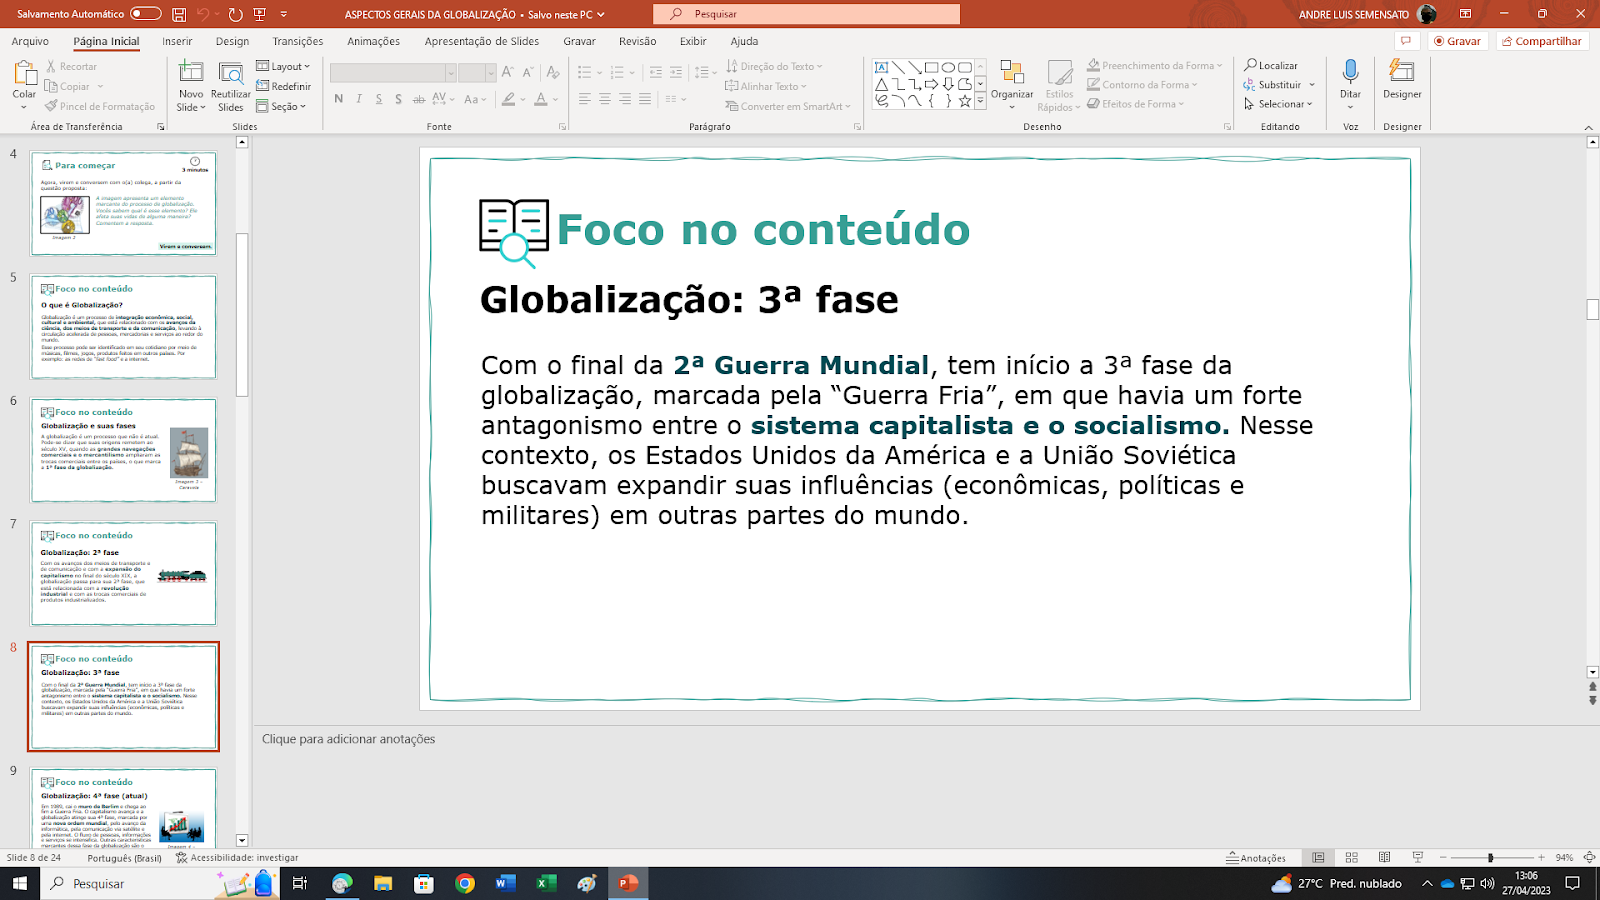The height and width of the screenshot is (900, 1600).
Task: Toggle right text alignment
Action: [625, 99]
